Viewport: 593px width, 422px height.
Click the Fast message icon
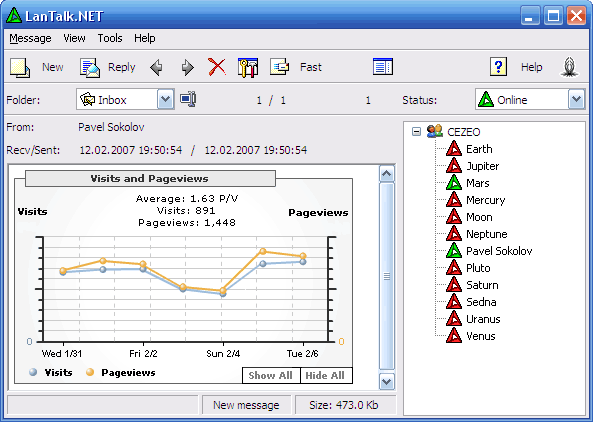coord(279,67)
